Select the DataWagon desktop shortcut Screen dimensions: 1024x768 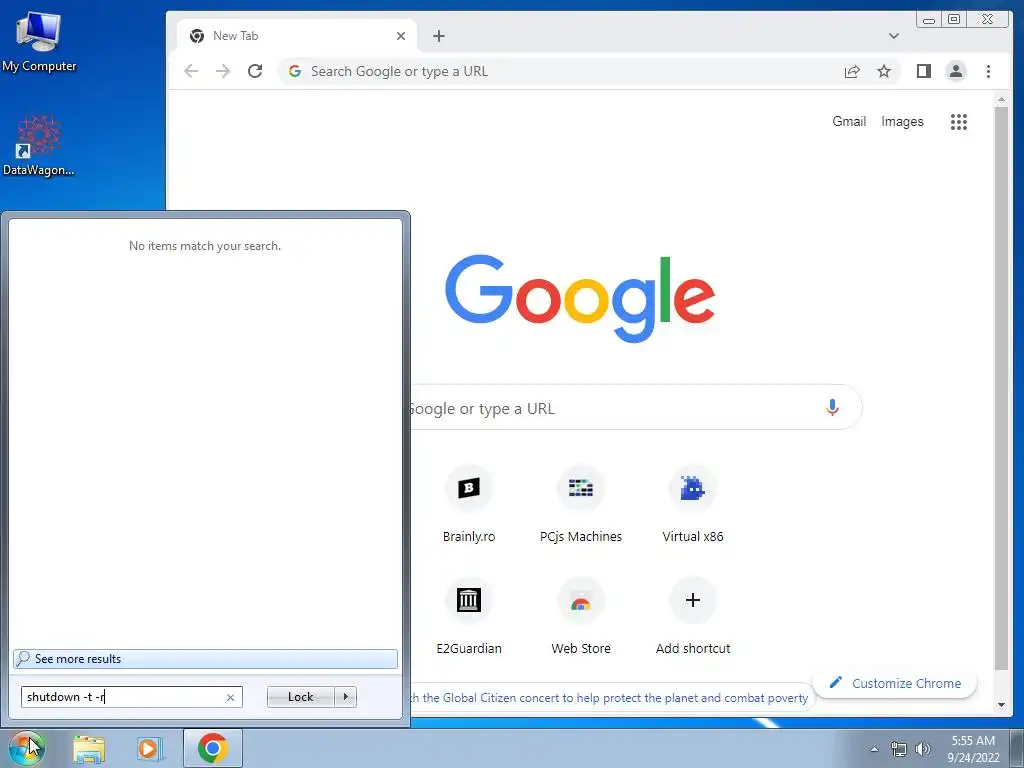(39, 146)
